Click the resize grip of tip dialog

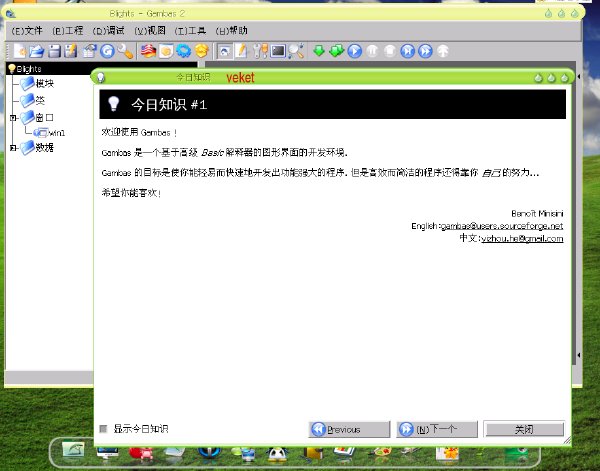pos(567,441)
